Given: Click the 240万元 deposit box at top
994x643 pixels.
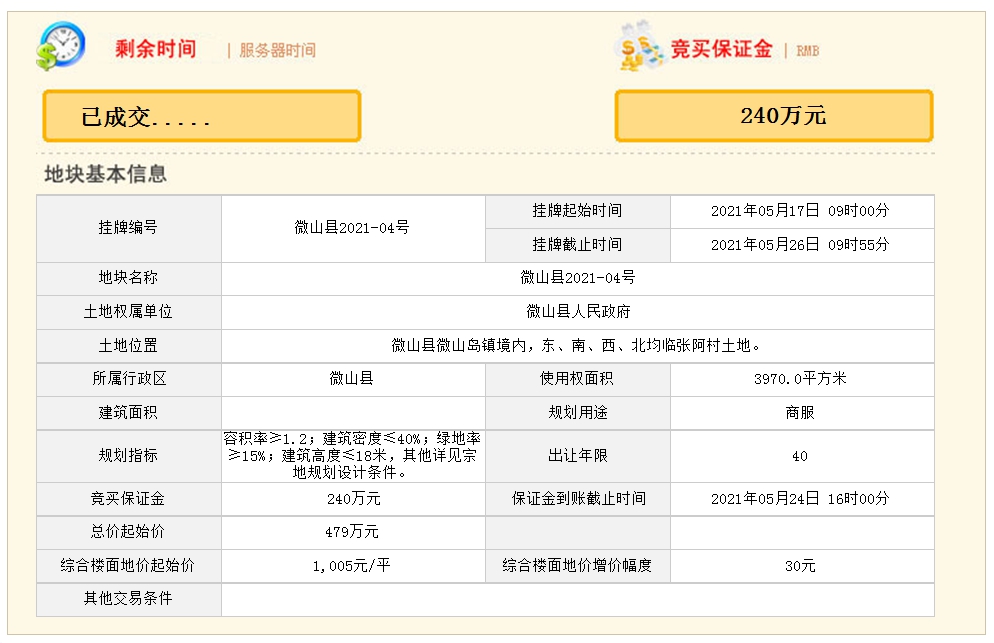Looking at the screenshot, I should pos(774,116).
